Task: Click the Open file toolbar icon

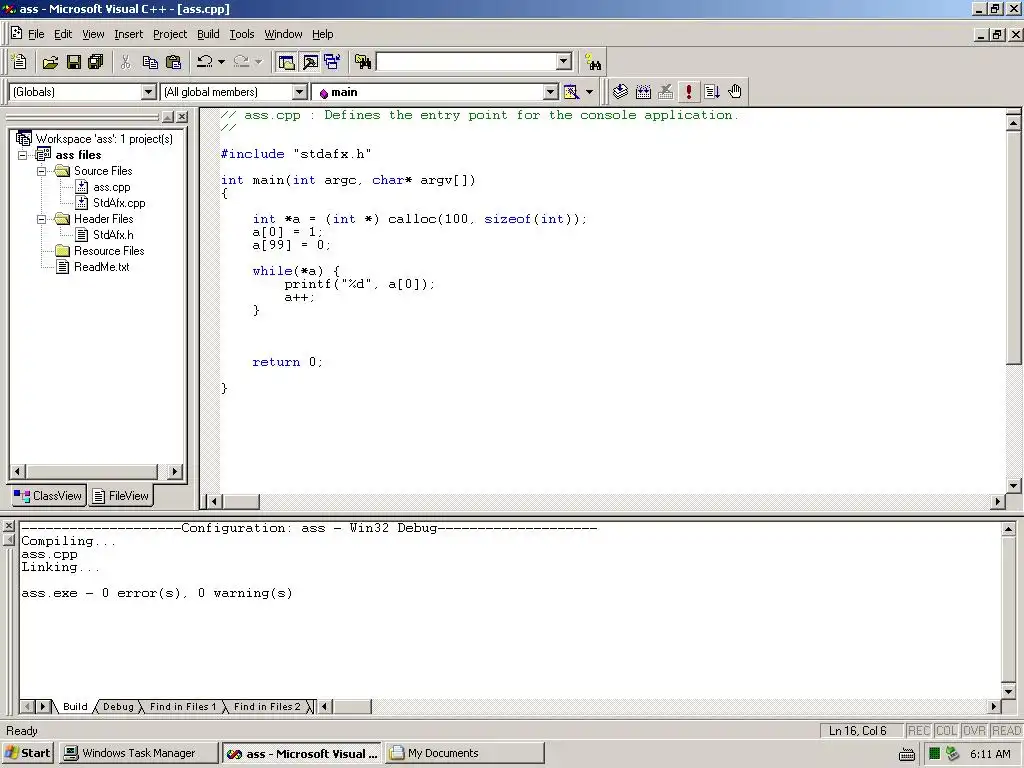Action: (x=50, y=62)
